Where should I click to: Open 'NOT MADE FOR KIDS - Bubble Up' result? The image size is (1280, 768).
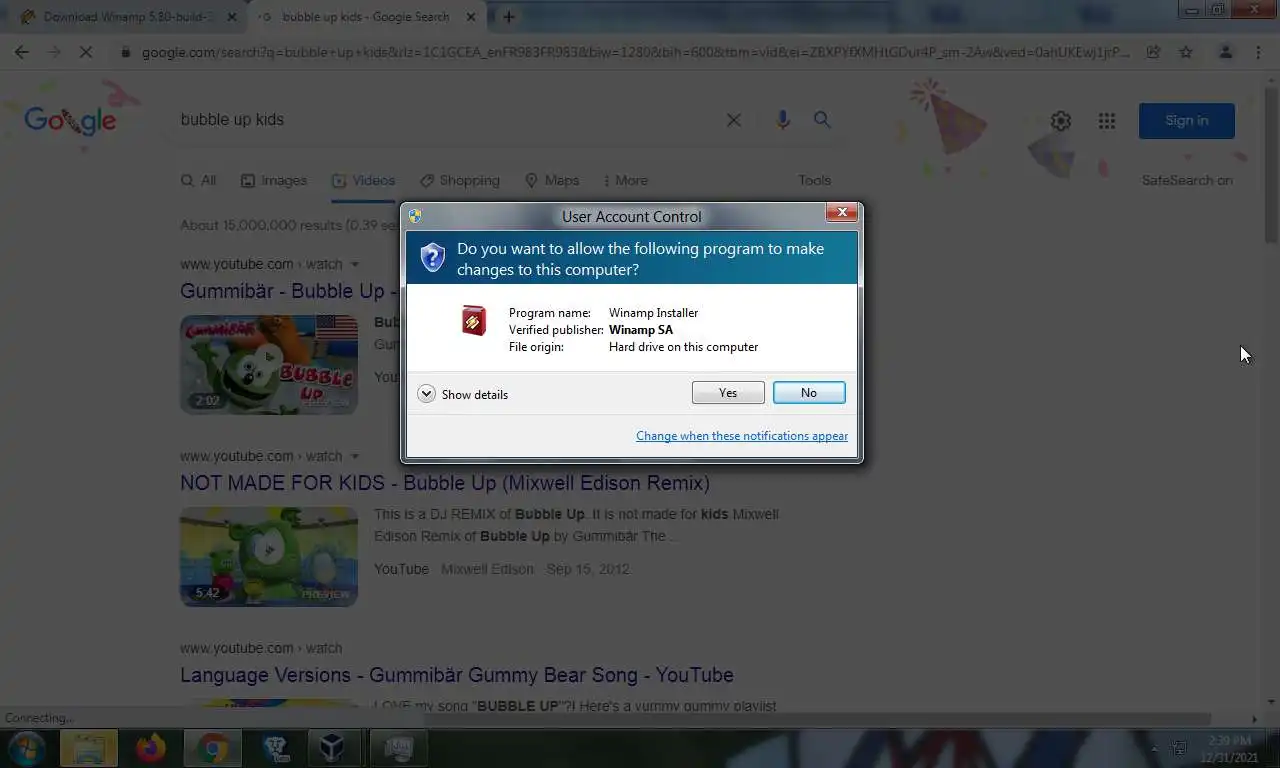tap(445, 483)
